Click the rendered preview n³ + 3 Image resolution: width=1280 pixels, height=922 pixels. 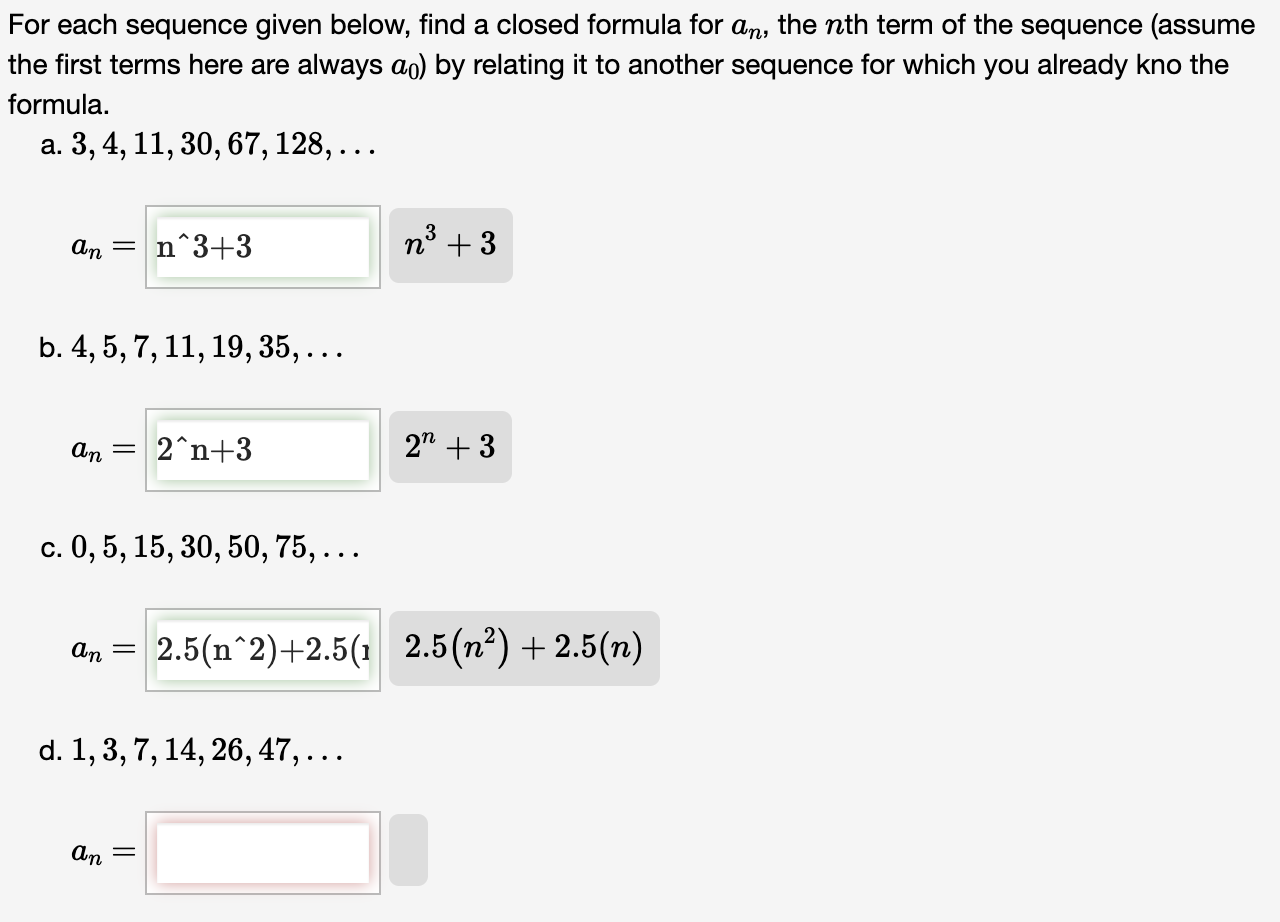[450, 245]
